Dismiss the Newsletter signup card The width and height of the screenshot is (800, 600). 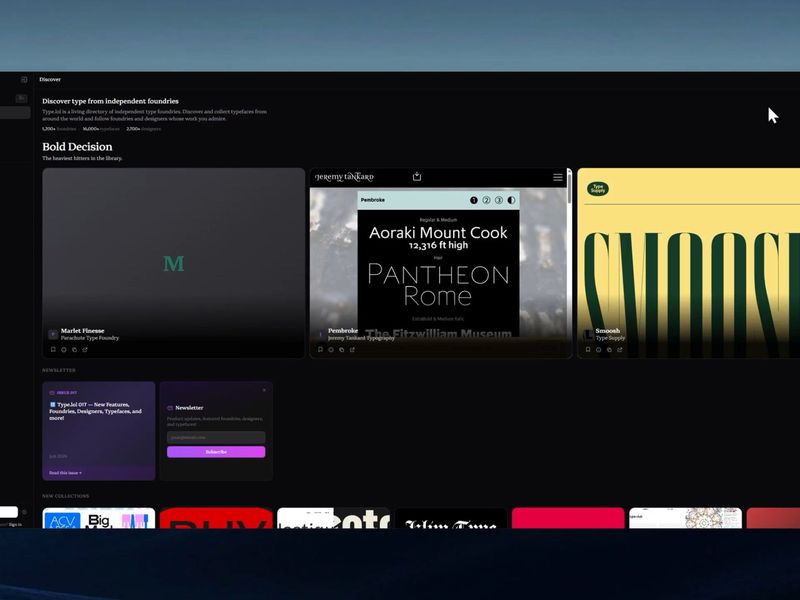264,390
